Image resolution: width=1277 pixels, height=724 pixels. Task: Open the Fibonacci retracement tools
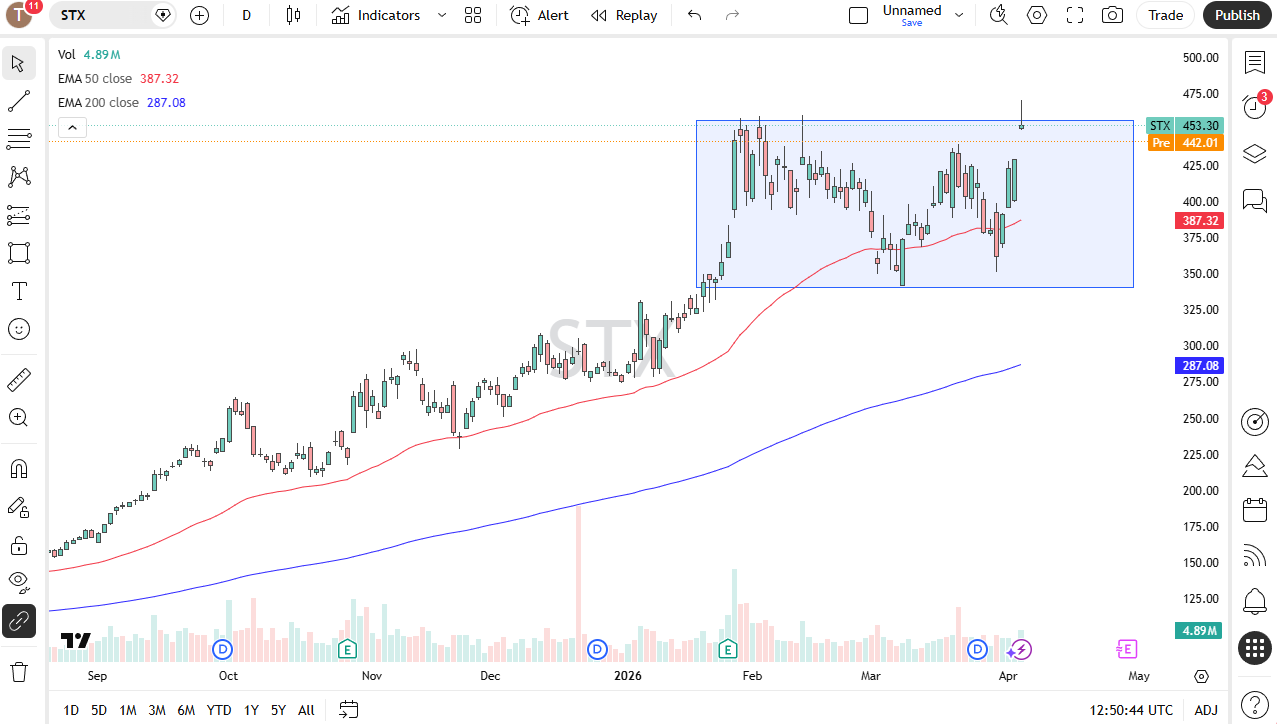click(x=18, y=139)
